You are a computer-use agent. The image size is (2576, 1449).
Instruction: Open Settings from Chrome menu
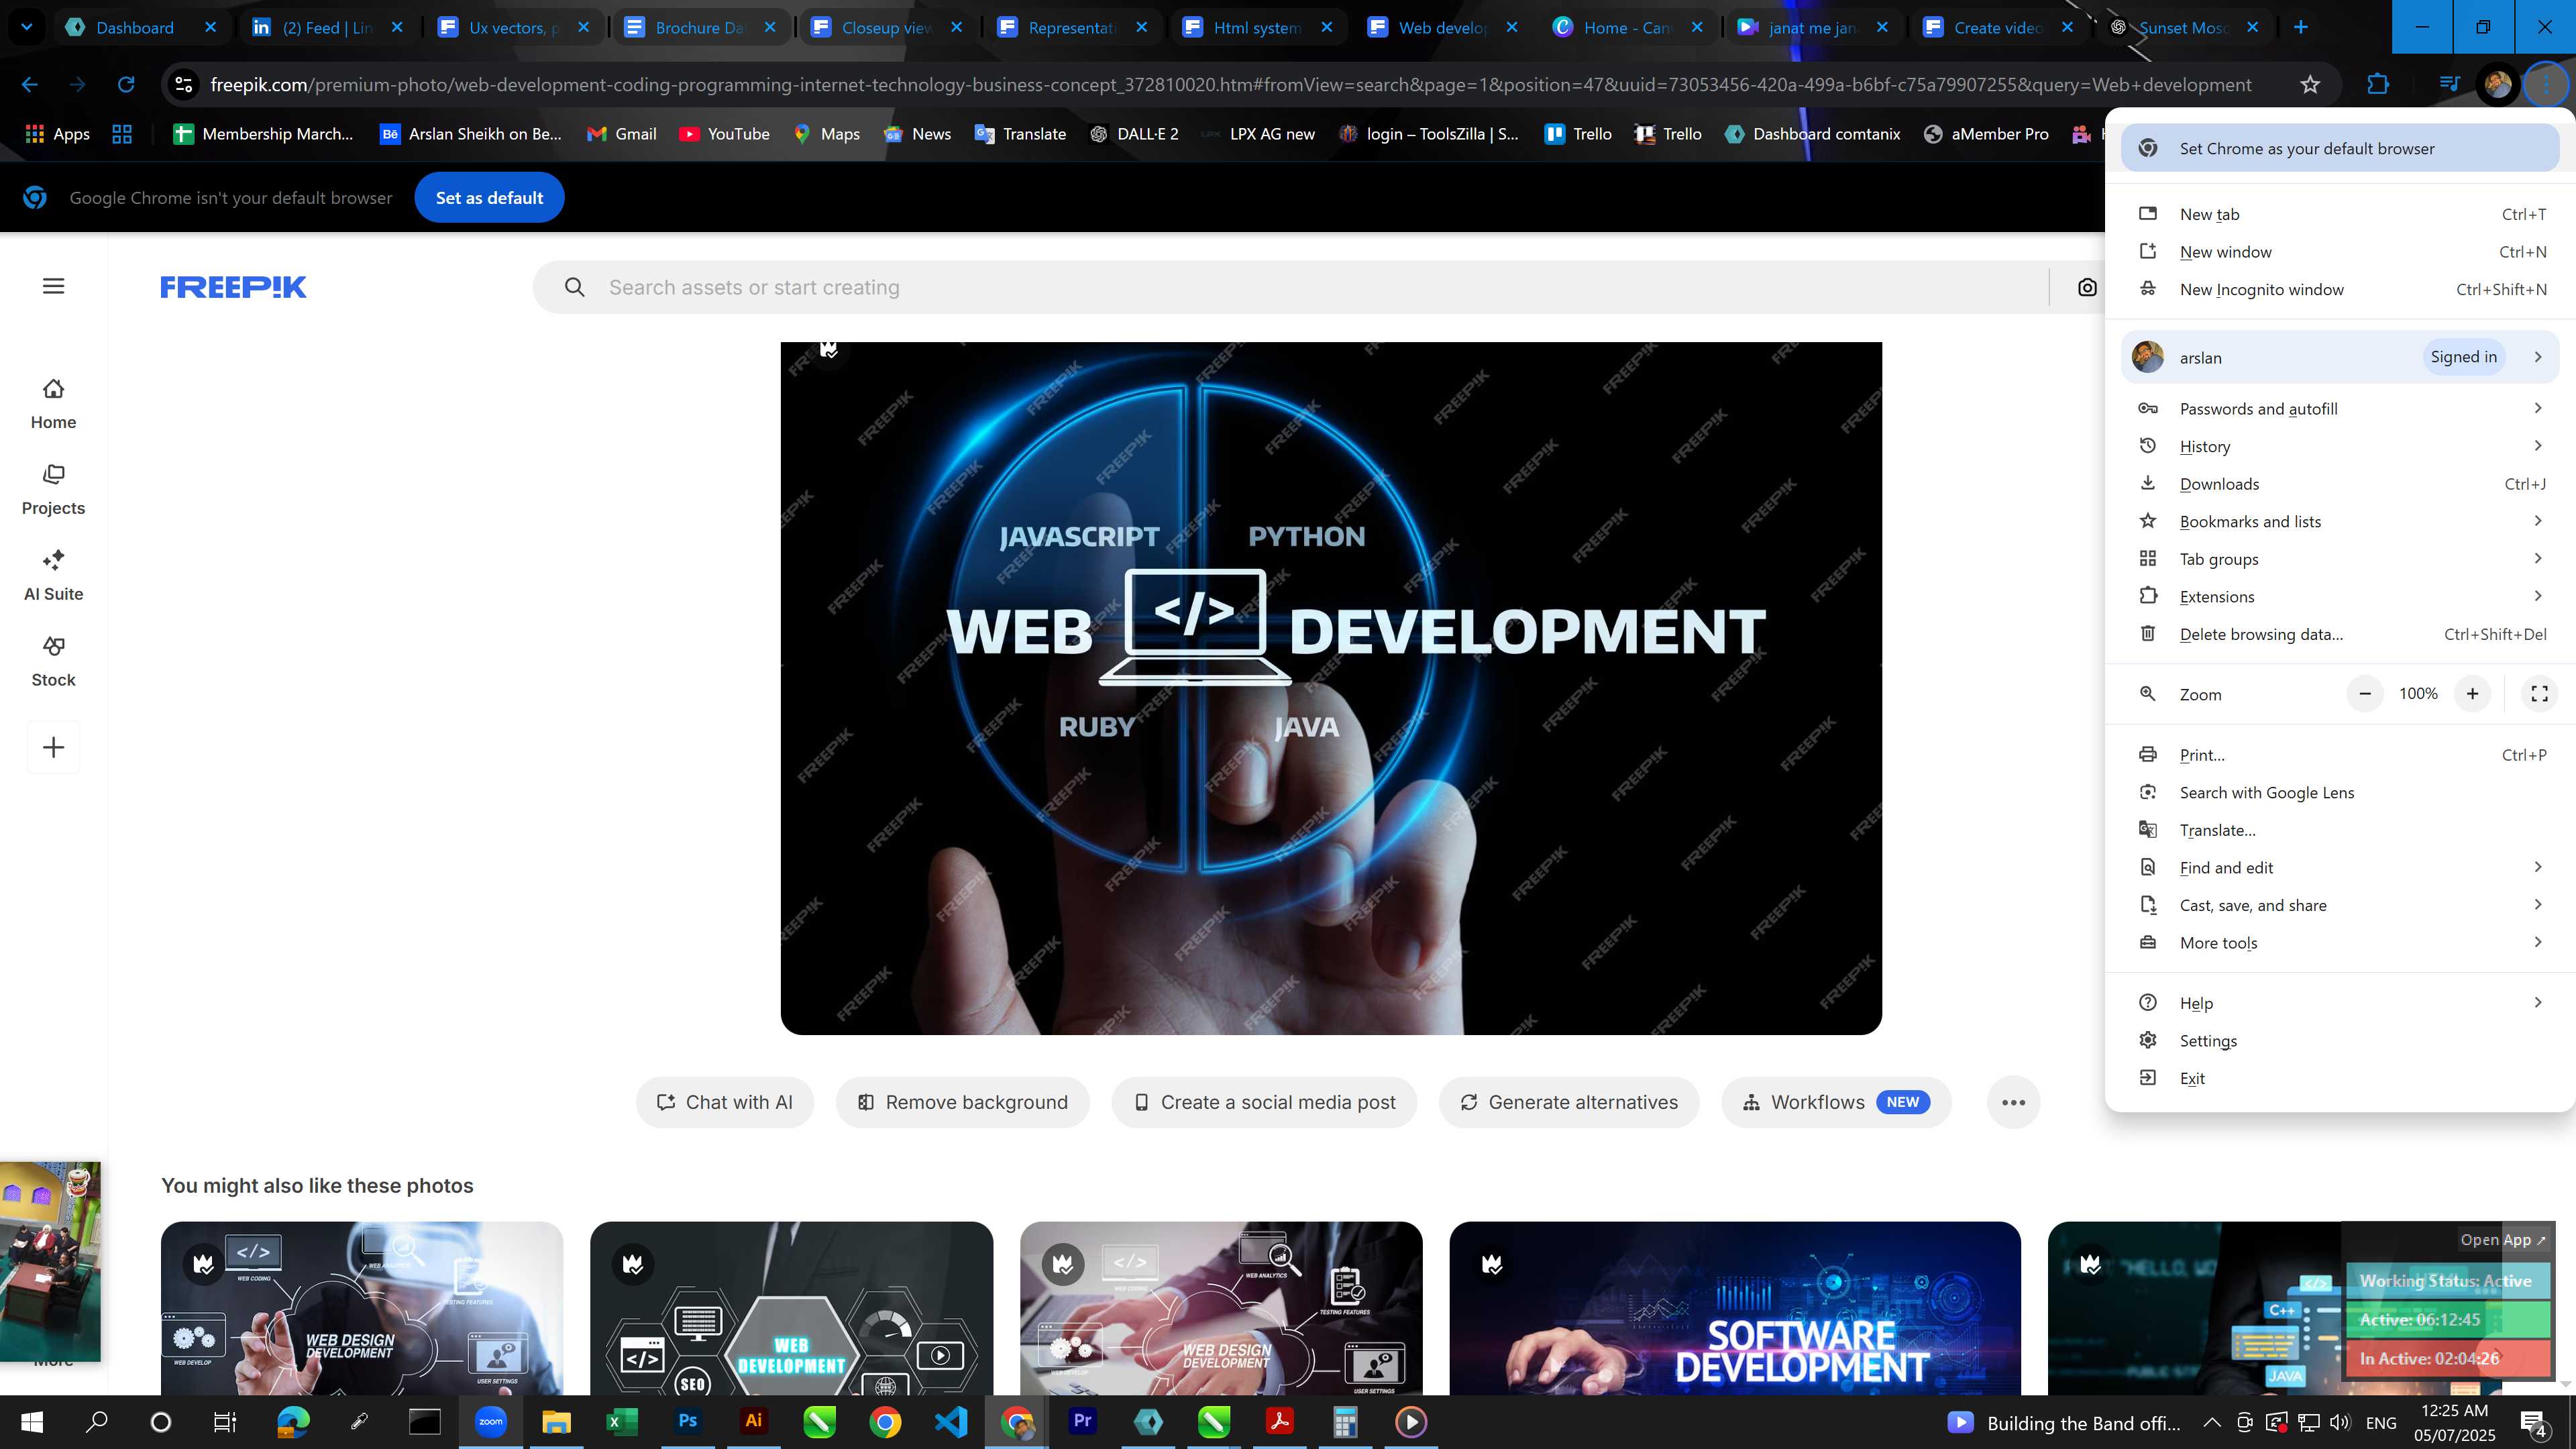pyautogui.click(x=2341, y=1041)
